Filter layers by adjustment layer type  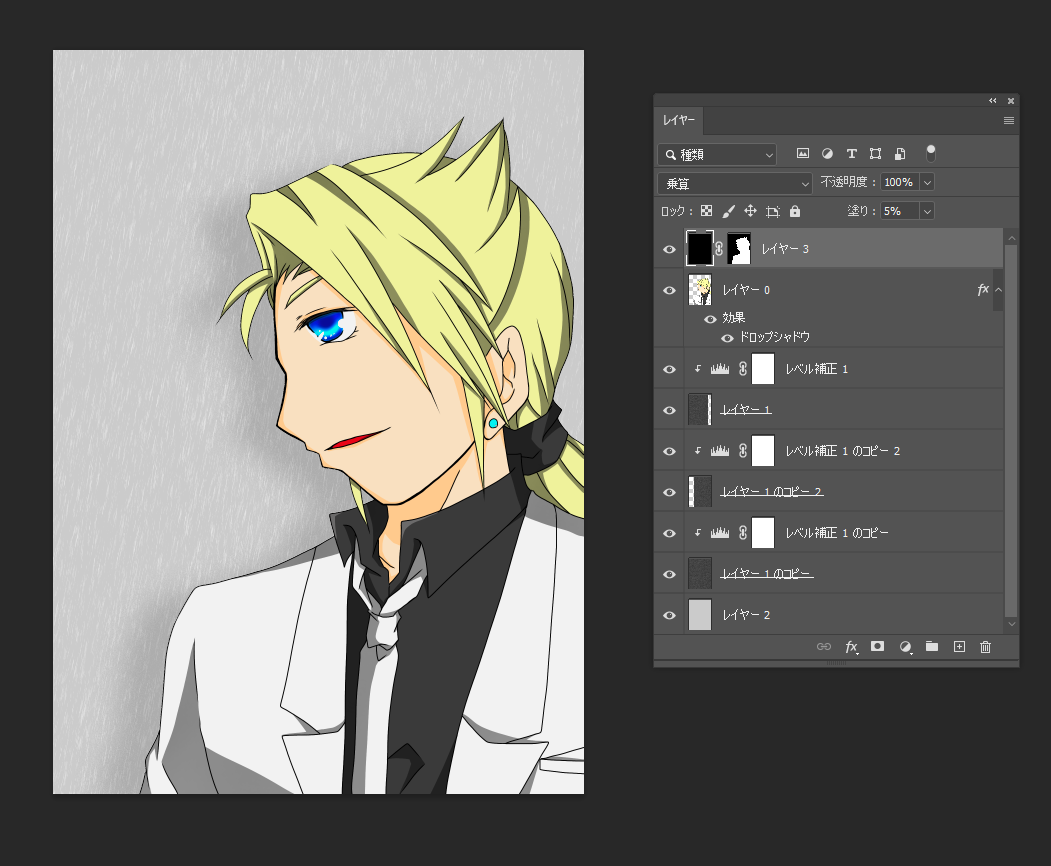click(x=827, y=154)
